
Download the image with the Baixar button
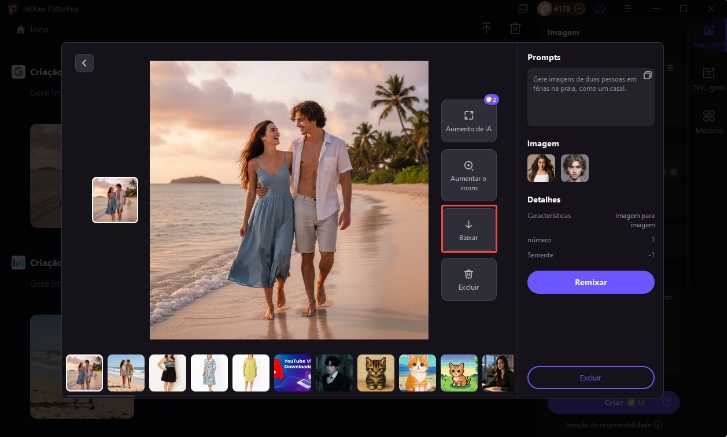[x=468, y=229]
